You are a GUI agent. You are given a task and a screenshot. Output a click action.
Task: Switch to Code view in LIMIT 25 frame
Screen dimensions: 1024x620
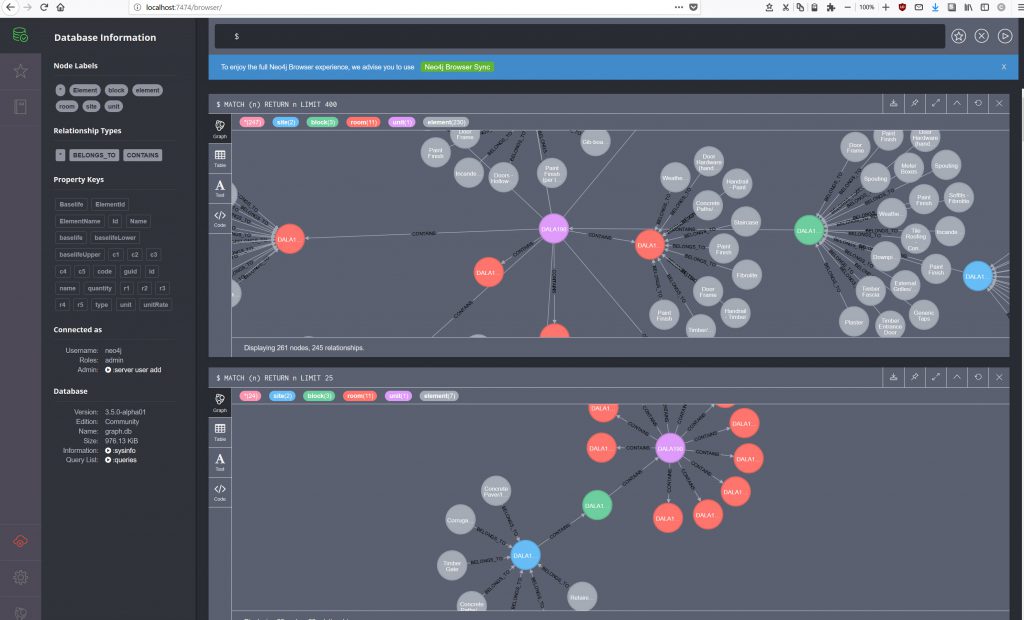(220, 492)
